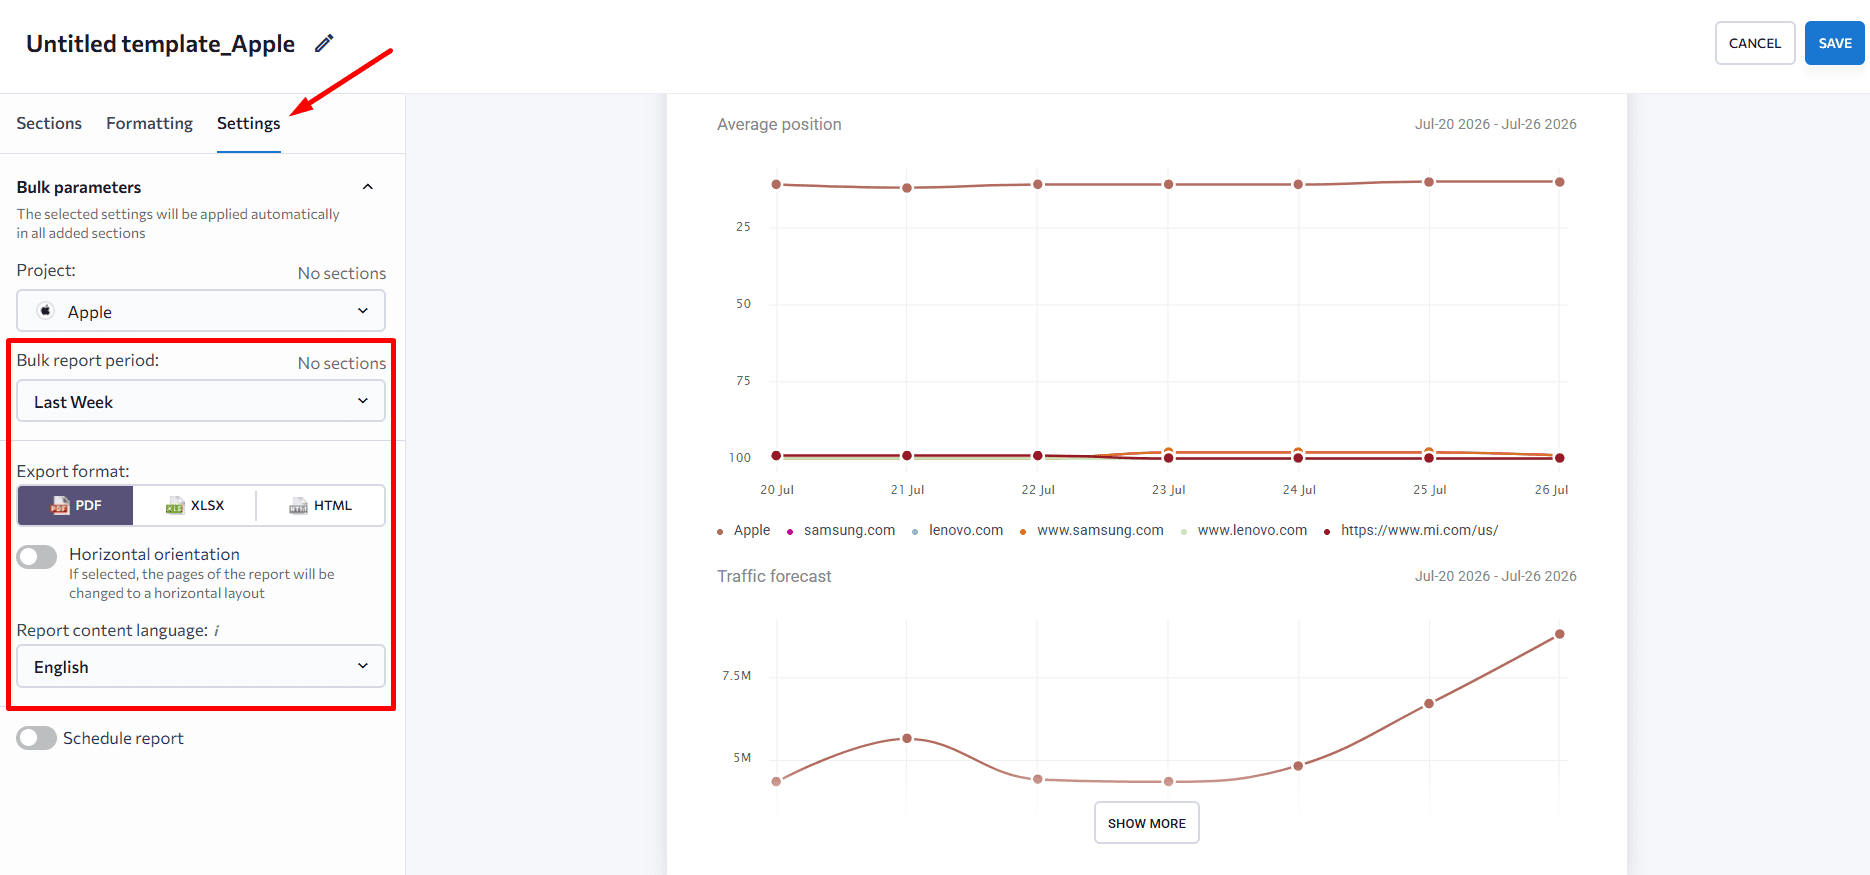This screenshot has height=875, width=1870.
Task: Toggle samsung.com series in chart legend
Action: point(841,530)
